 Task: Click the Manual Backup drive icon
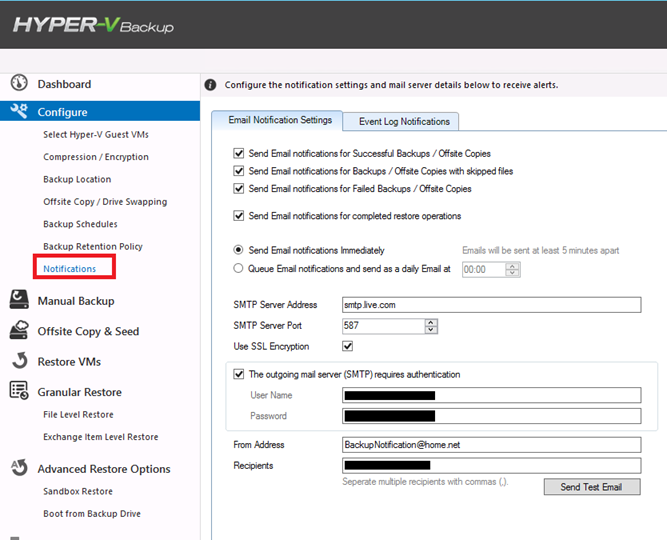tap(19, 300)
